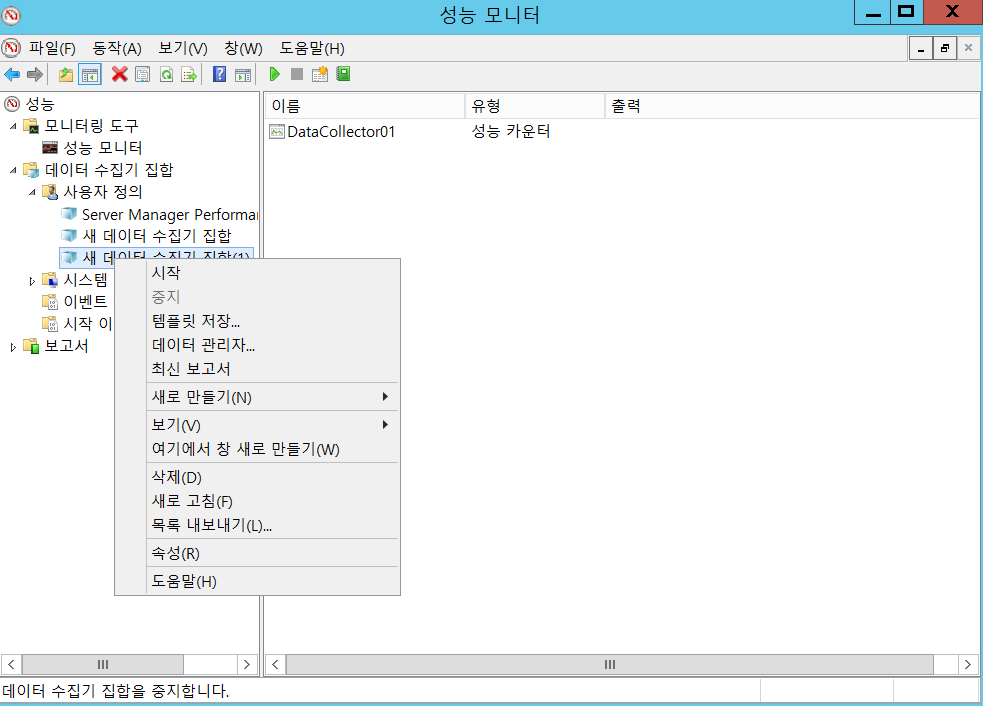Sort by the 유형 column header
The height and width of the screenshot is (706, 983).
point(535,106)
